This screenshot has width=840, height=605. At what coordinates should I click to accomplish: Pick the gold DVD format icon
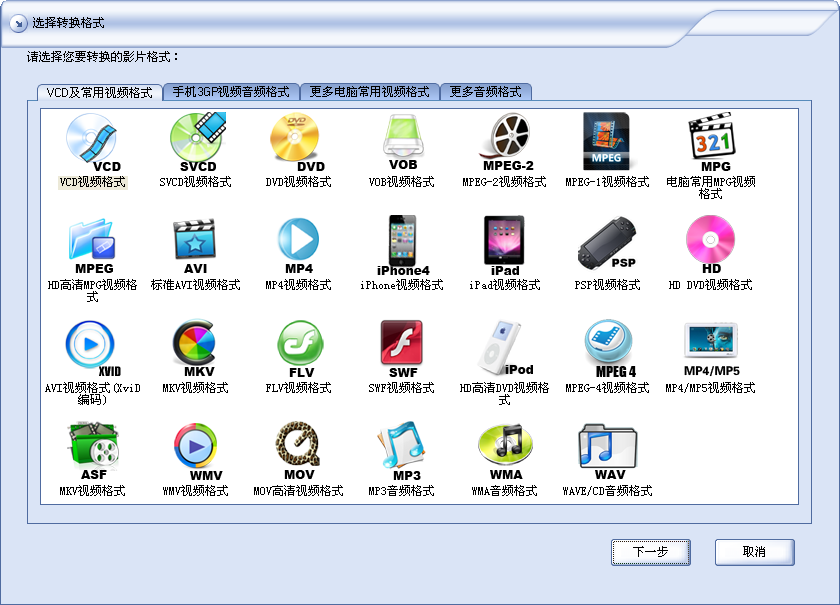298,143
